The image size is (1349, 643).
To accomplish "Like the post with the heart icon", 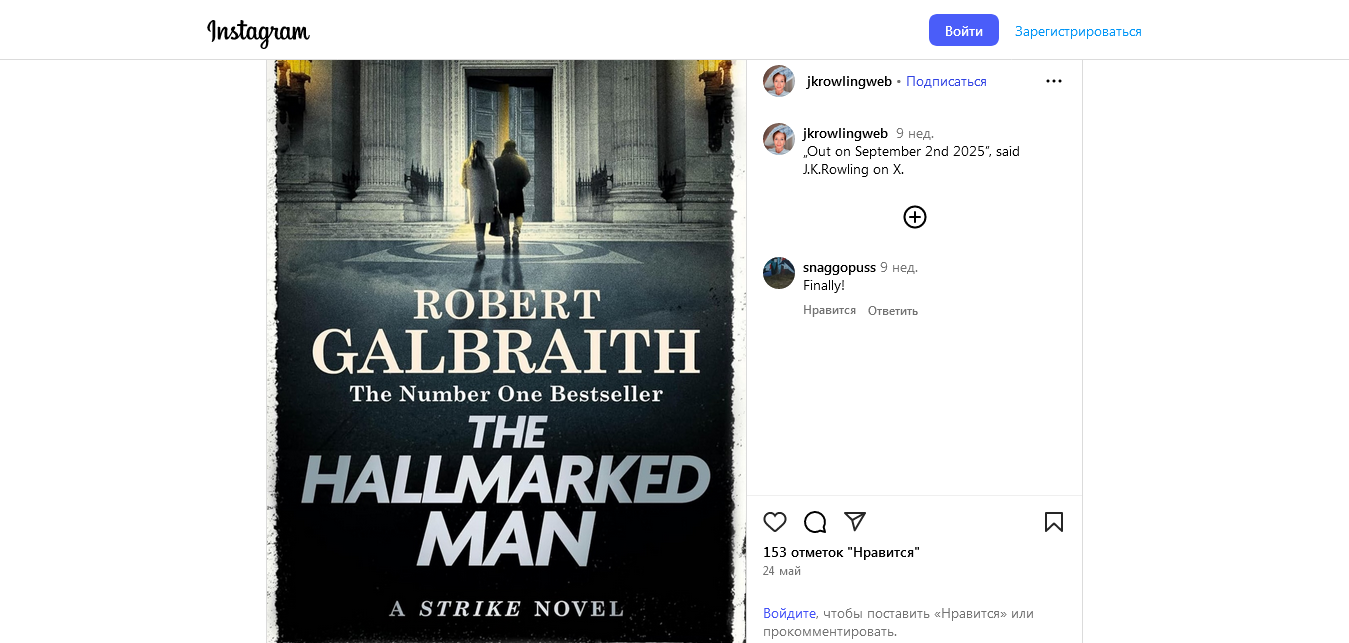I will (775, 522).
